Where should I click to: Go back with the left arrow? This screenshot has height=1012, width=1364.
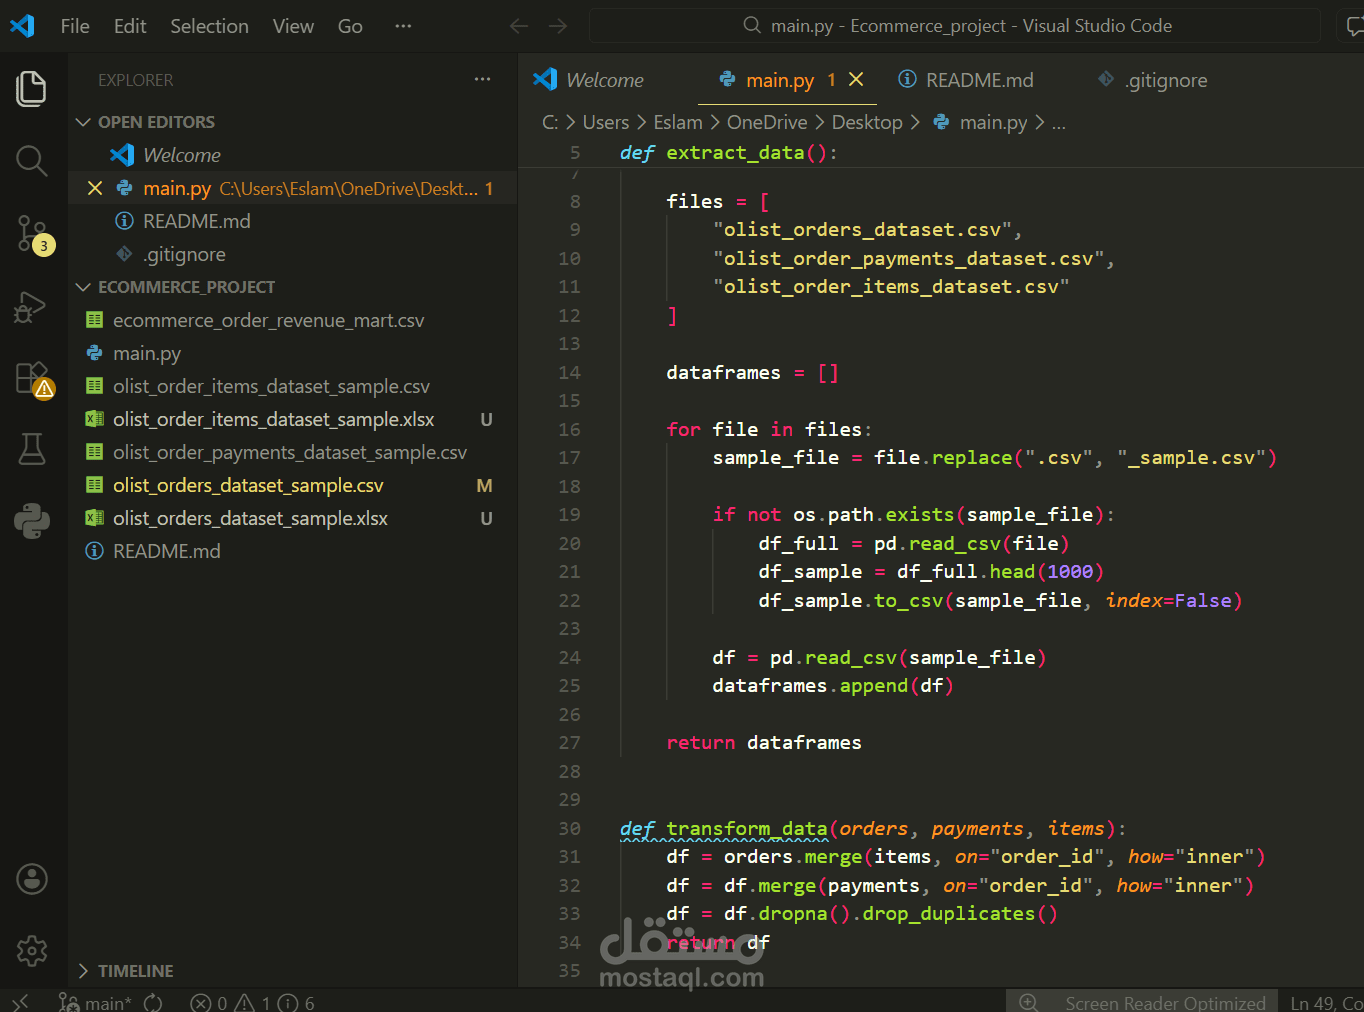click(519, 26)
